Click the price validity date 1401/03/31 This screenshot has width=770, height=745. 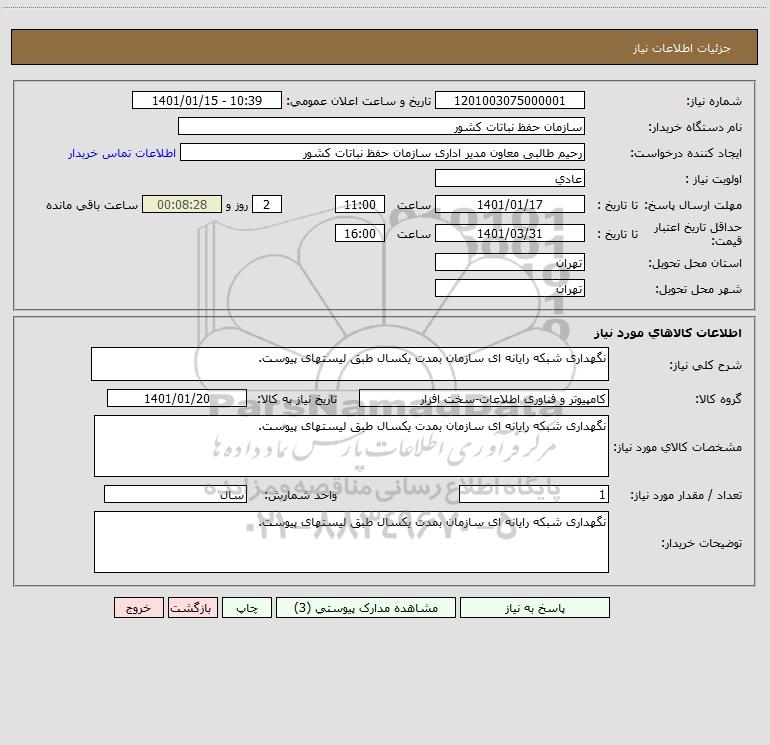point(510,233)
